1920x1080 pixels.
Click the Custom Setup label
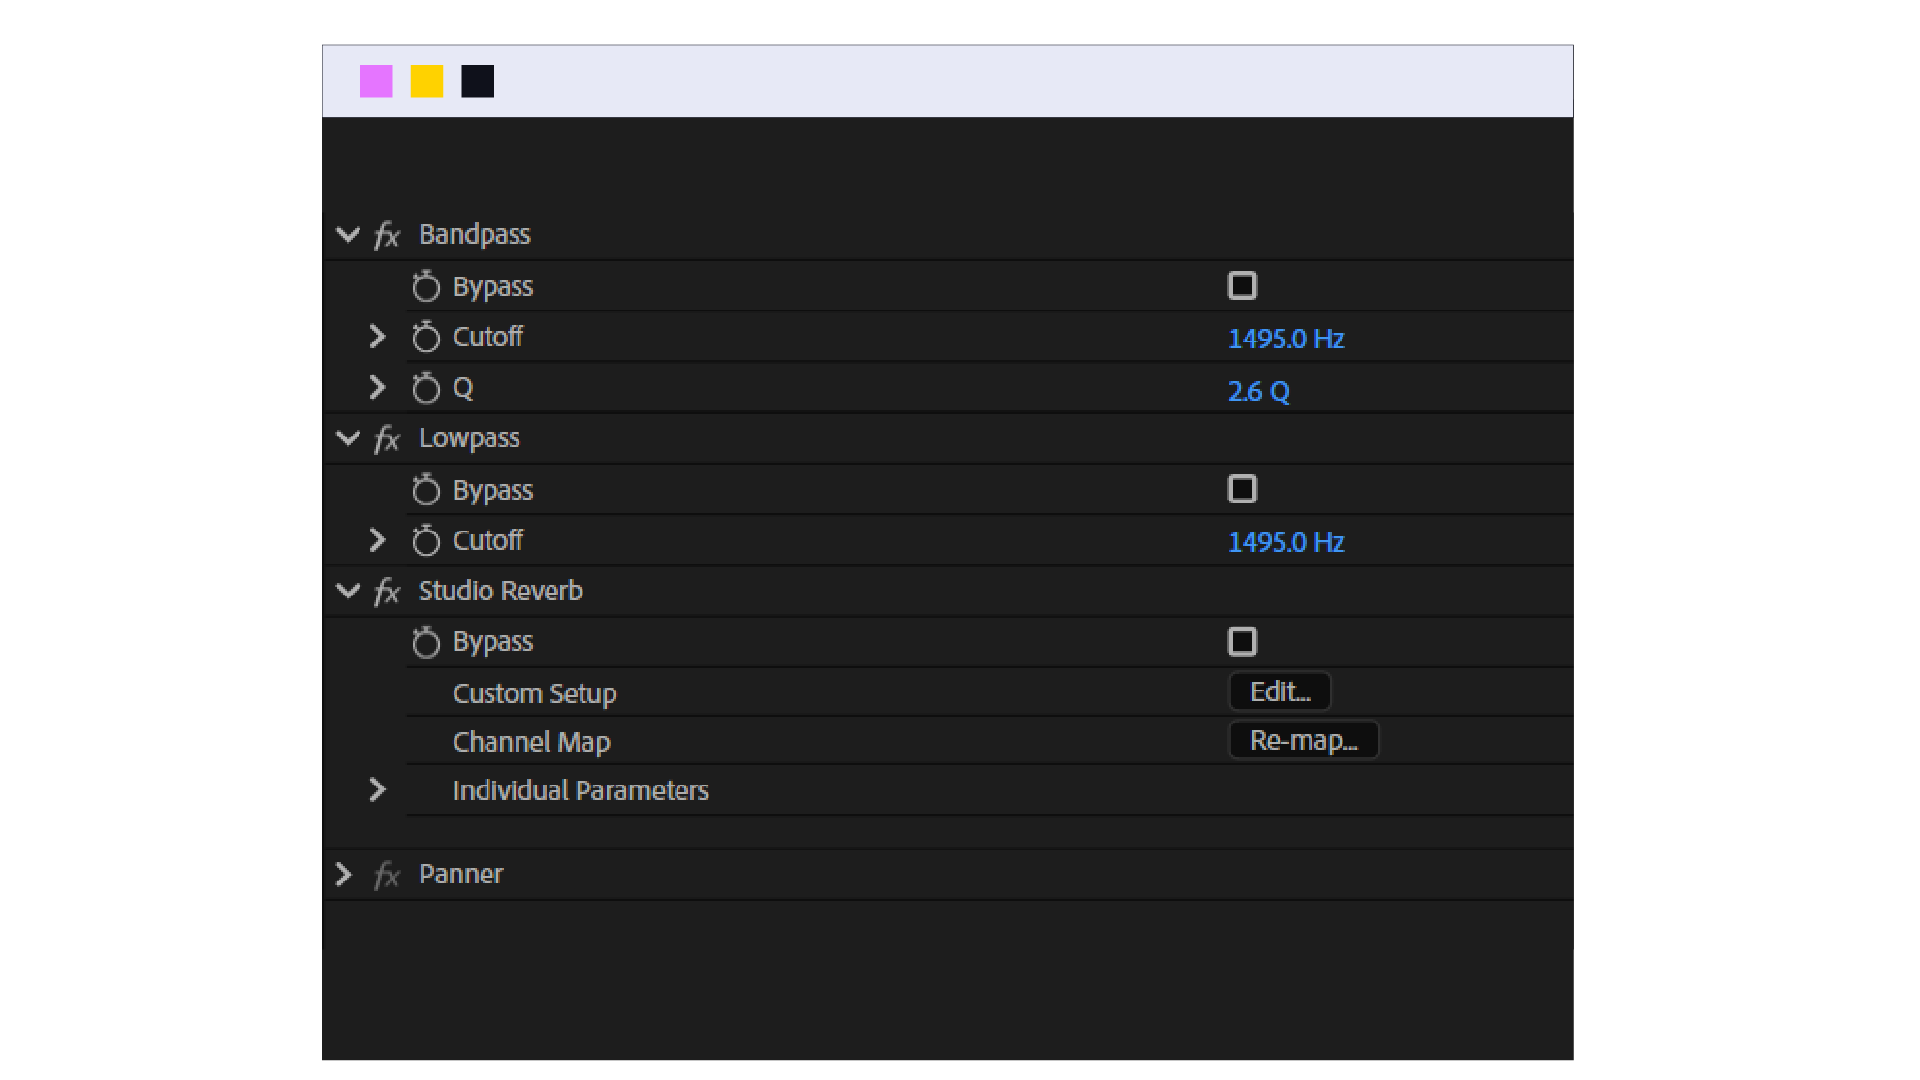pos(535,694)
